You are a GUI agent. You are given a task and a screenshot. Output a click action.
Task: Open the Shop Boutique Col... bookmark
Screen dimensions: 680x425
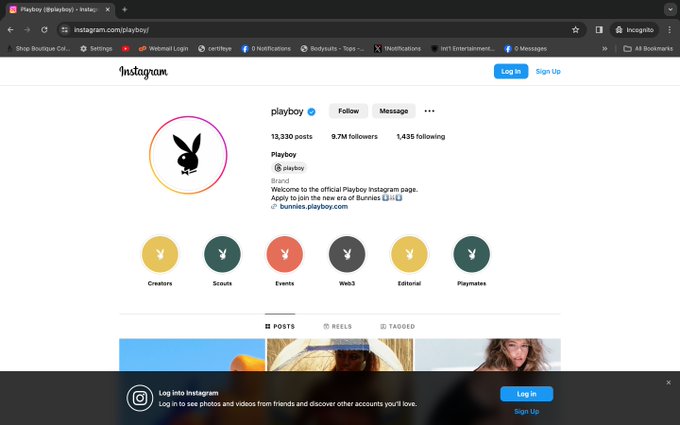click(38, 49)
